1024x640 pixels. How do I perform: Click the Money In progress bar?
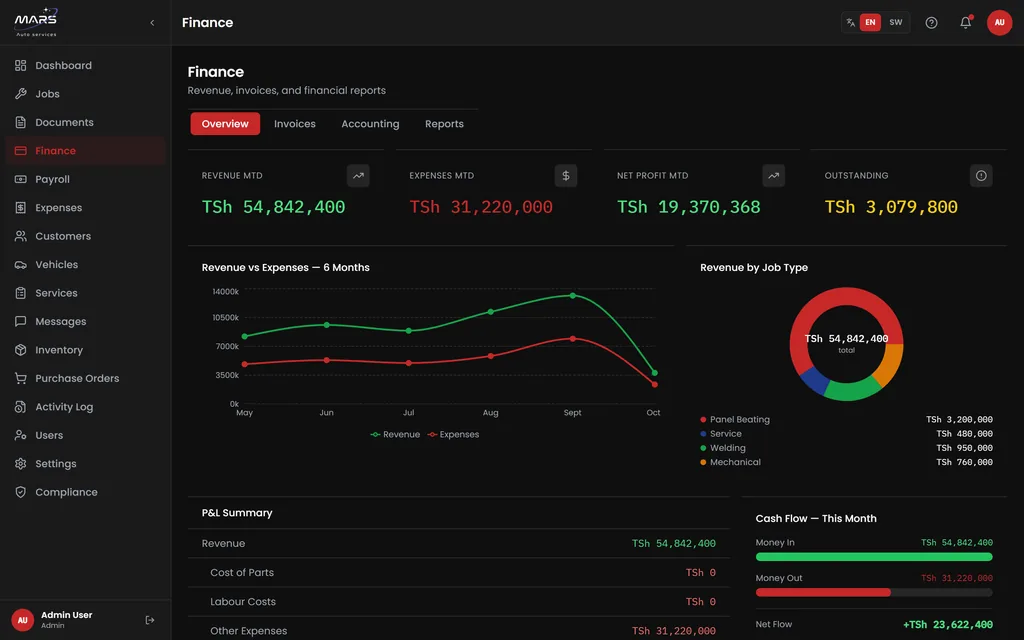tap(874, 557)
